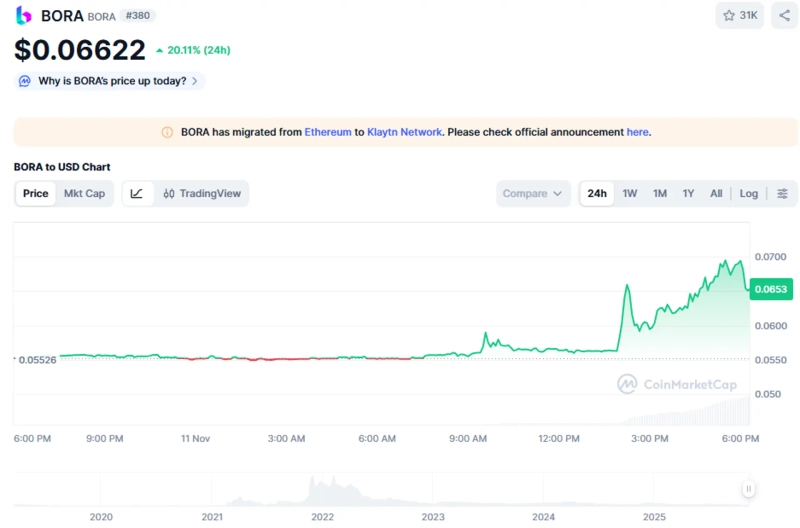The height and width of the screenshot is (528, 800).
Task: Open the share button
Action: 784,15
